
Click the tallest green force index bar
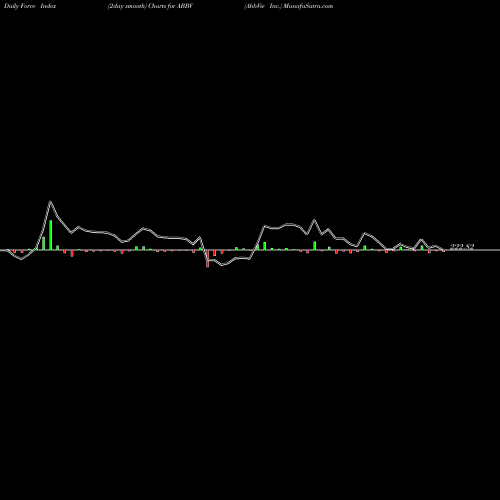click(x=51, y=235)
